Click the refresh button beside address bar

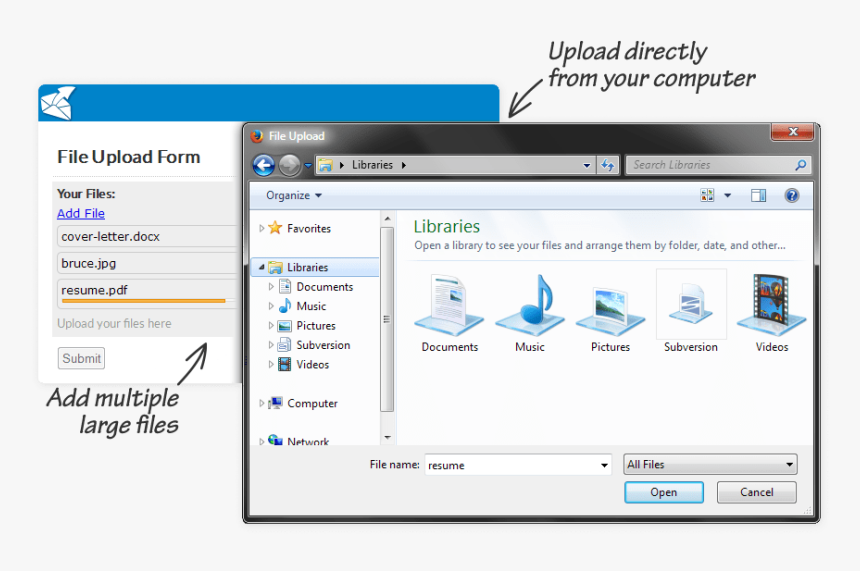point(608,165)
